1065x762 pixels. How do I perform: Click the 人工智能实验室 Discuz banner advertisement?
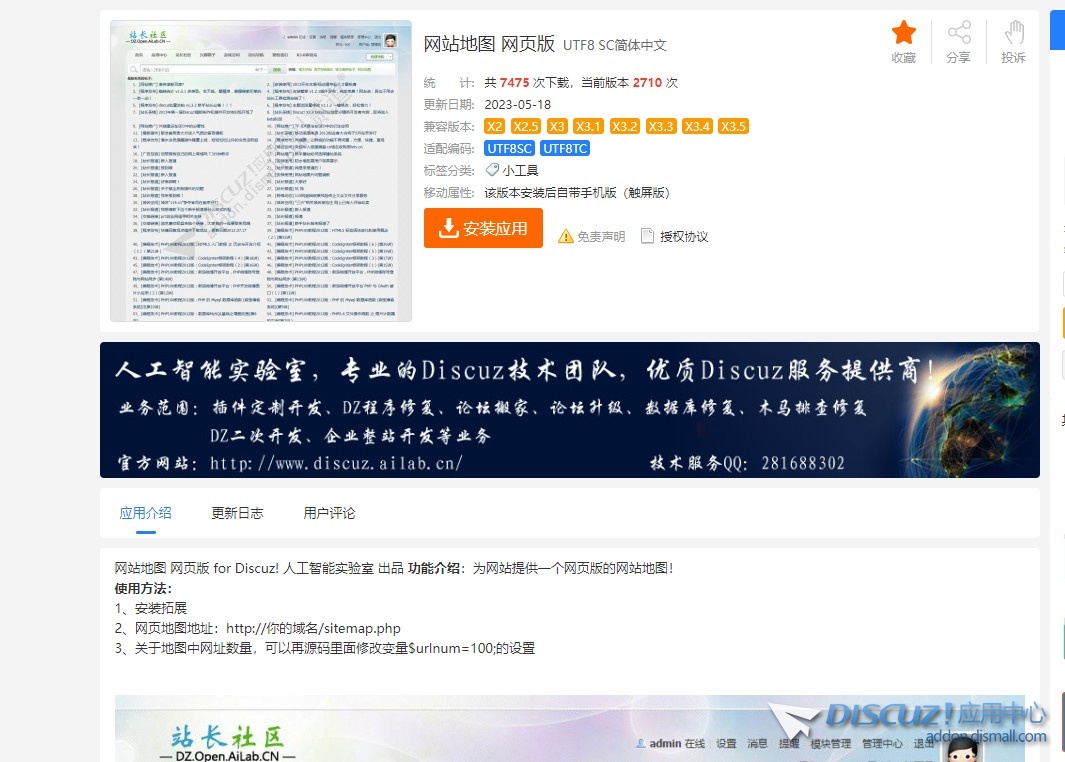(x=569, y=410)
